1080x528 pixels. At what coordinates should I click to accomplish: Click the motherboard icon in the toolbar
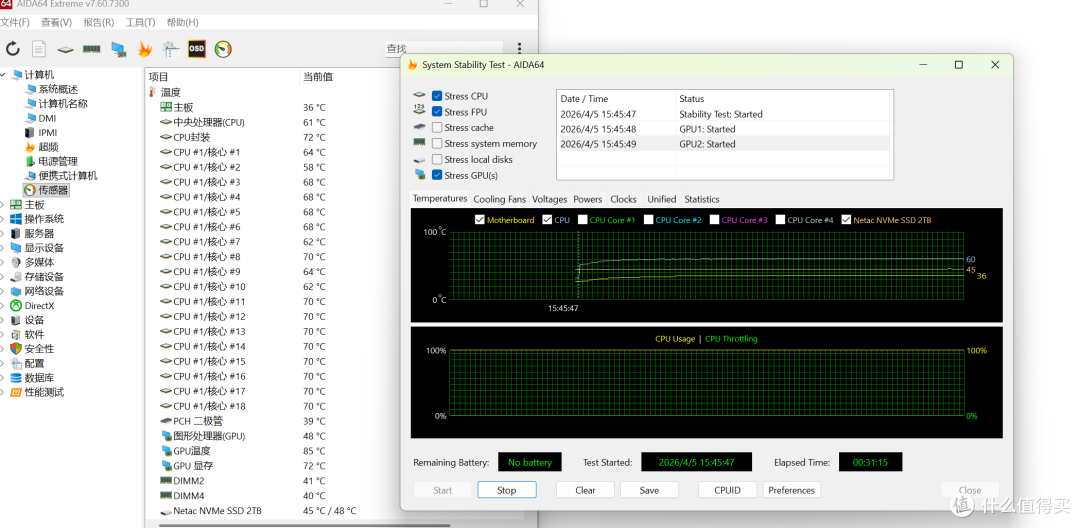click(x=65, y=50)
